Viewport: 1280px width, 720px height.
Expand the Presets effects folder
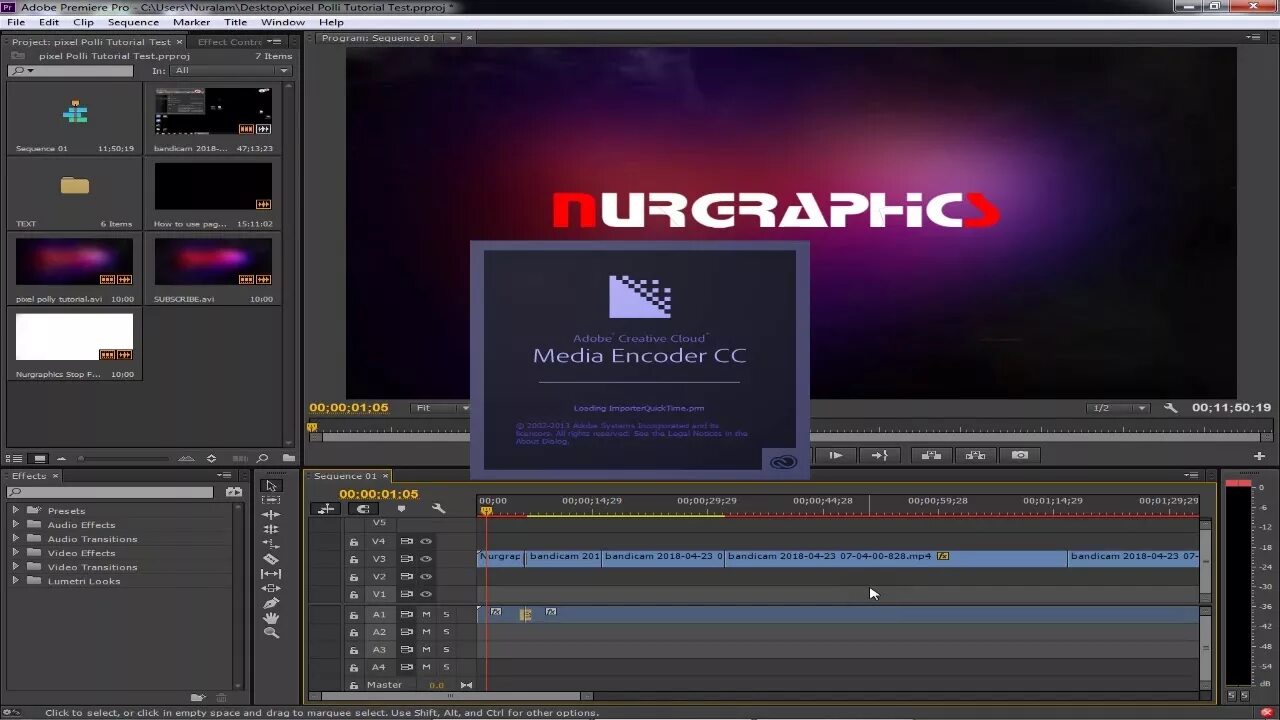pyautogui.click(x=15, y=510)
